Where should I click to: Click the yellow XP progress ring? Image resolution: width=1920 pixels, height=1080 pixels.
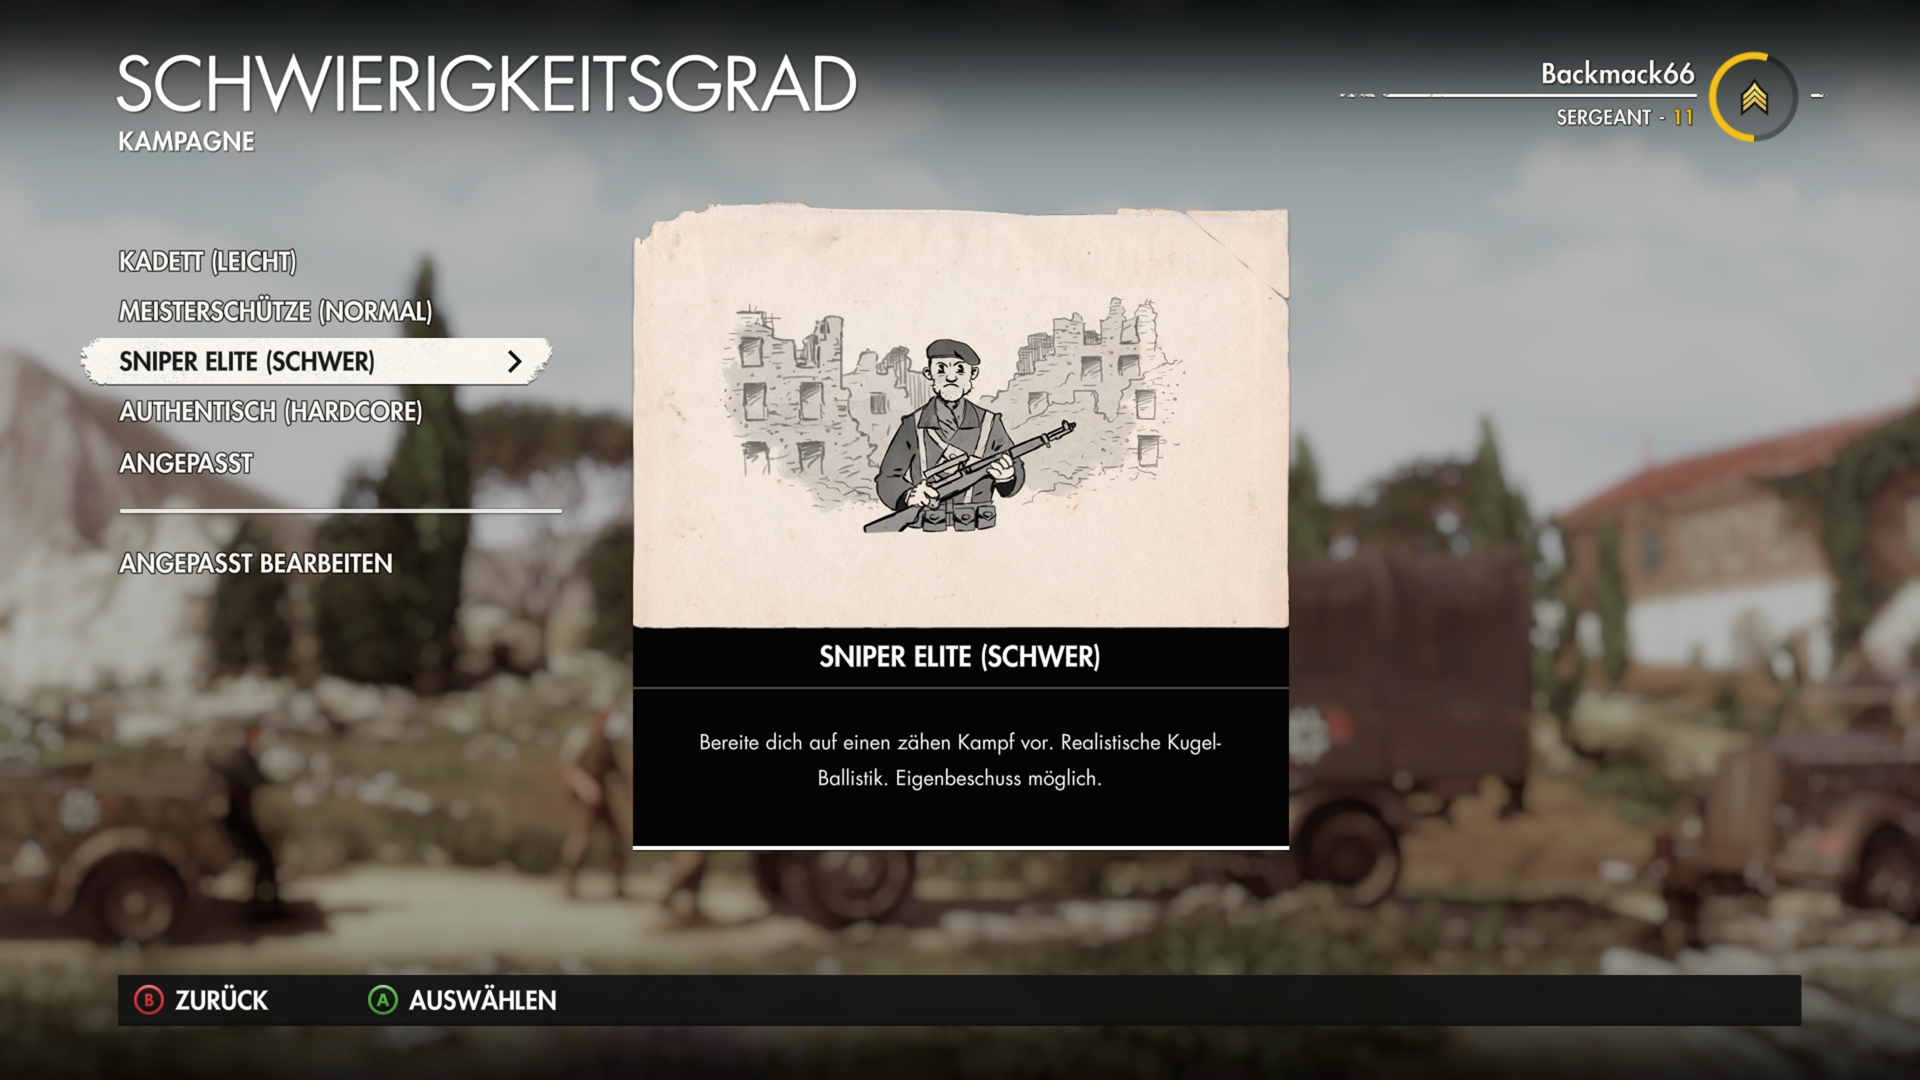(x=1754, y=97)
